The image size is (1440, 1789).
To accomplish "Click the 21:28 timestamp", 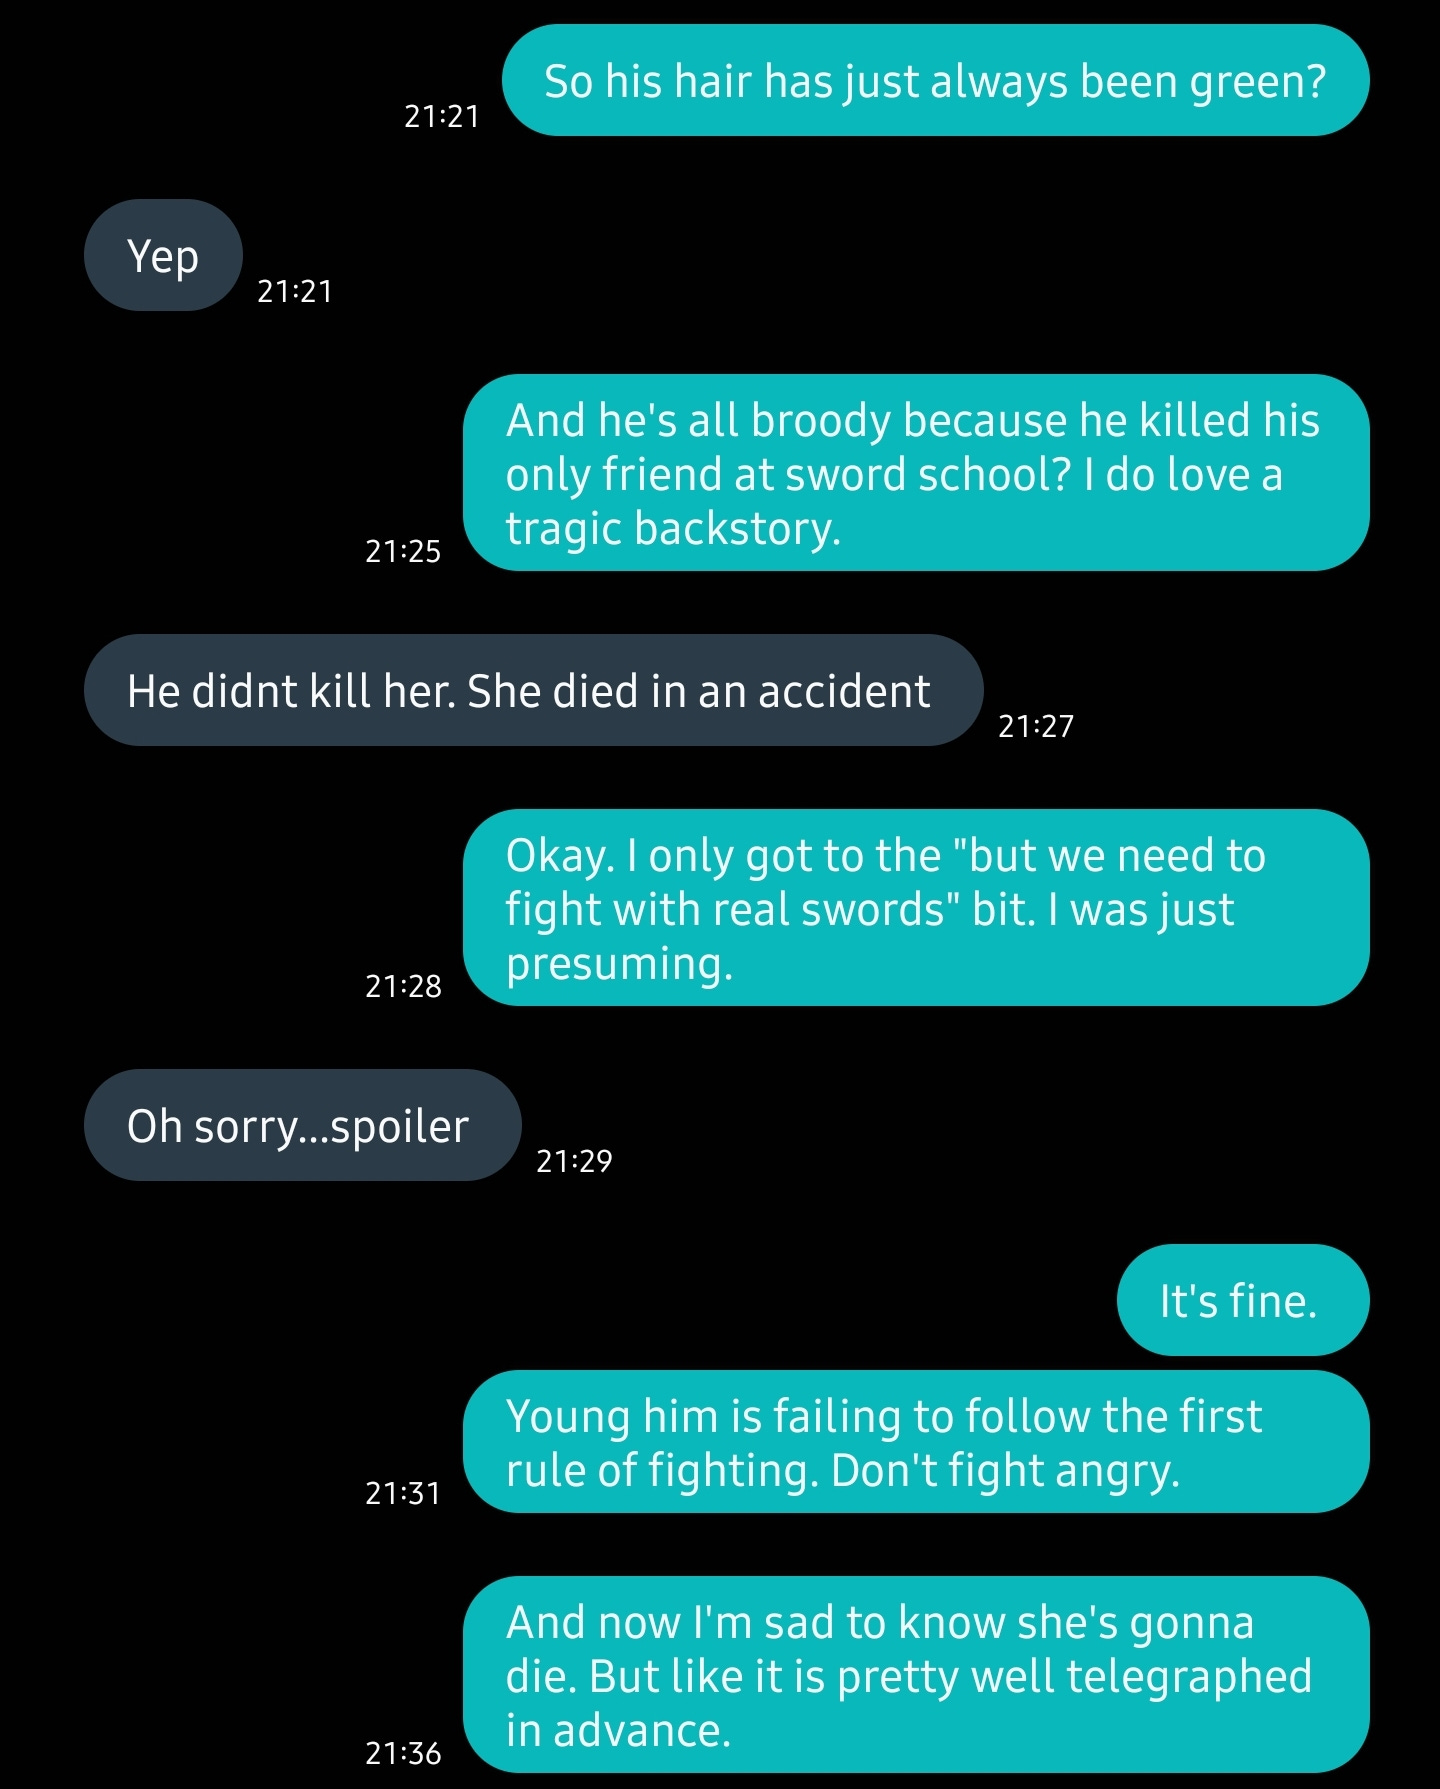I will (403, 987).
